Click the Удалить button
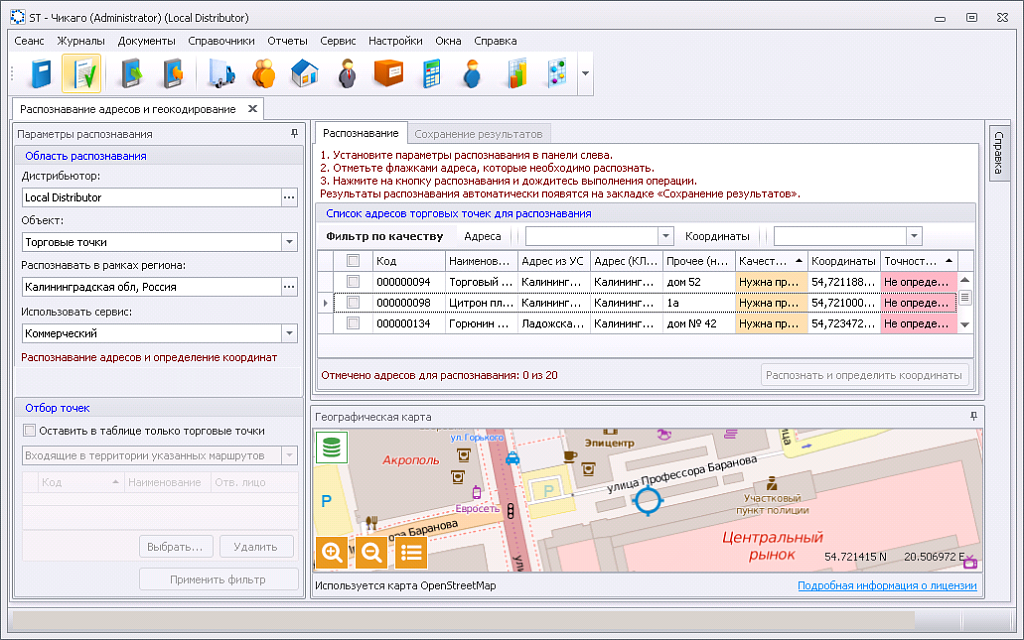Image resolution: width=1024 pixels, height=640 pixels. click(255, 547)
